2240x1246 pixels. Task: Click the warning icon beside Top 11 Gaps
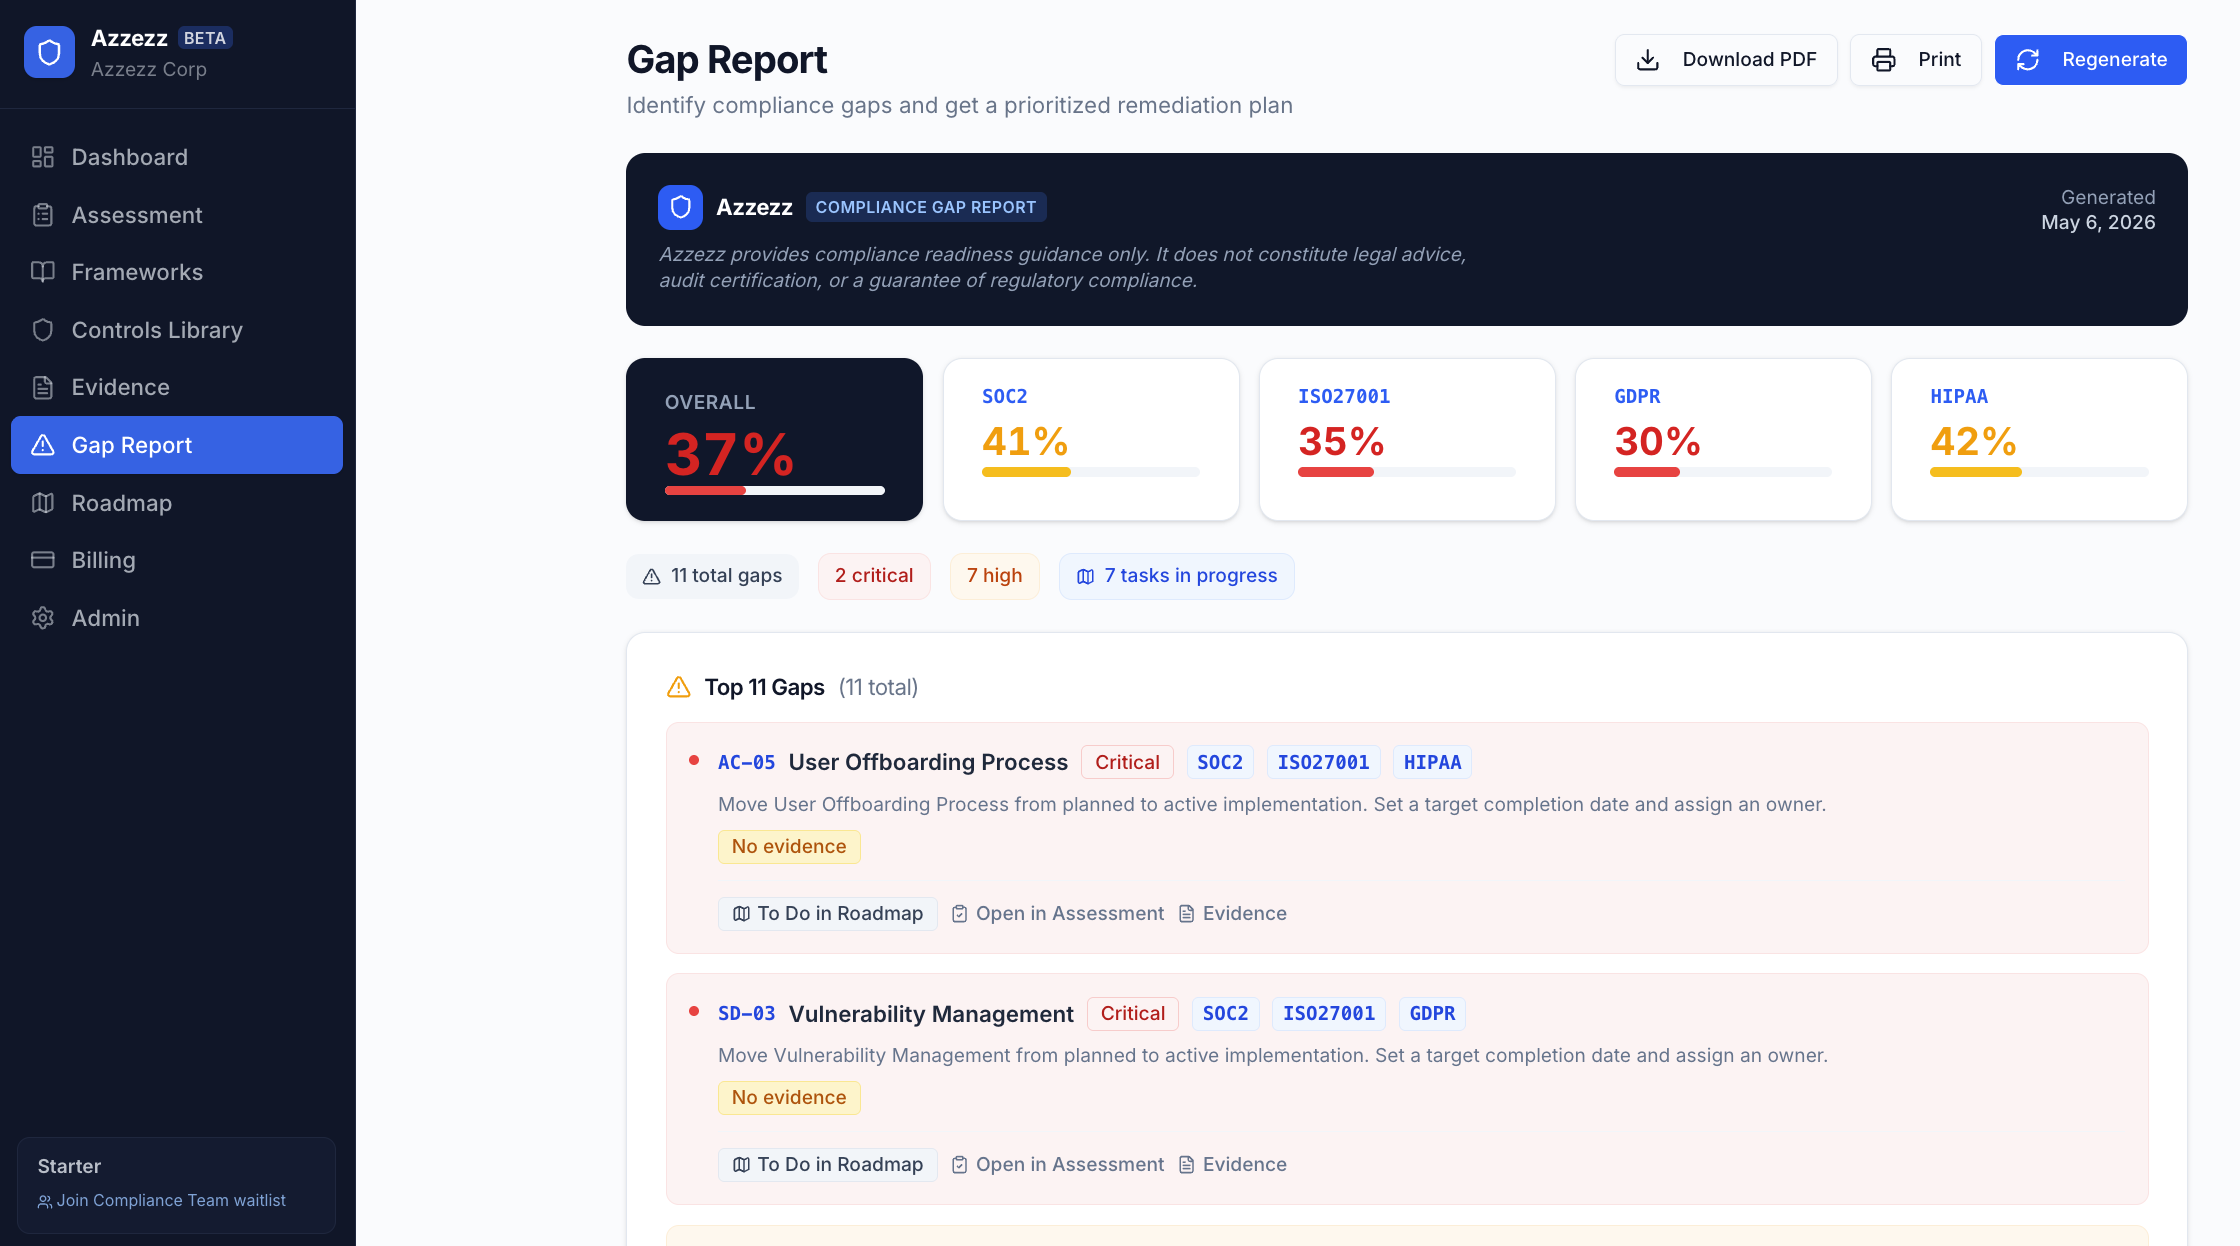coord(679,687)
